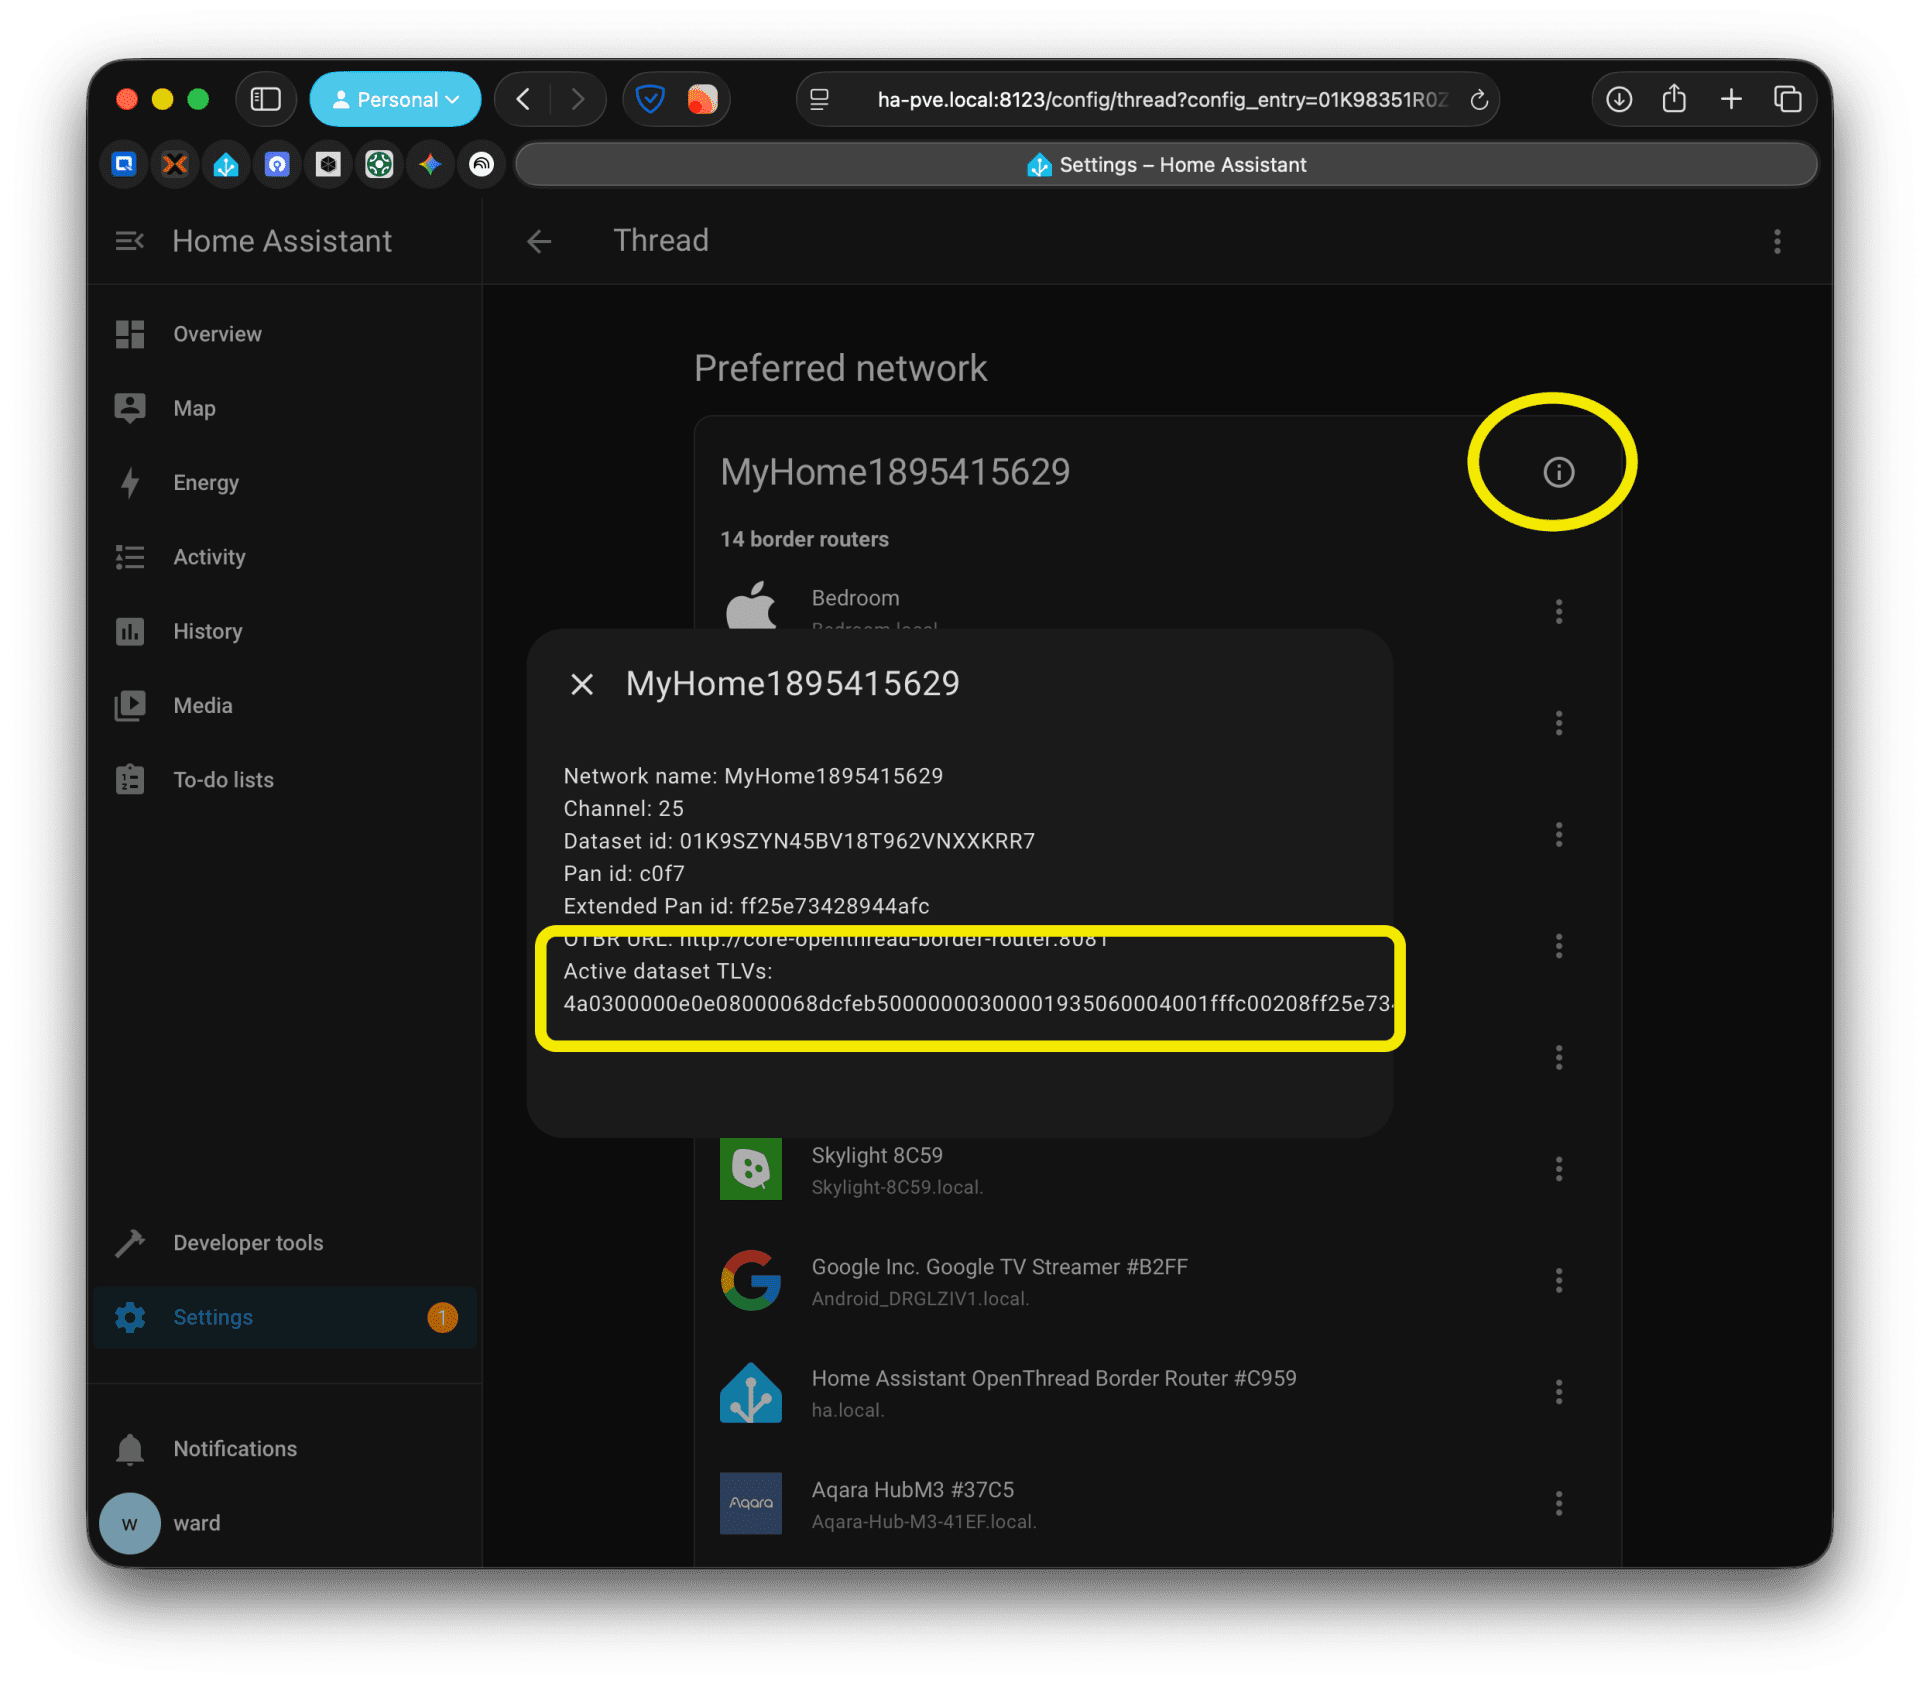1920x1683 pixels.
Task: Open the Bedroom border router options menu
Action: click(x=1558, y=611)
